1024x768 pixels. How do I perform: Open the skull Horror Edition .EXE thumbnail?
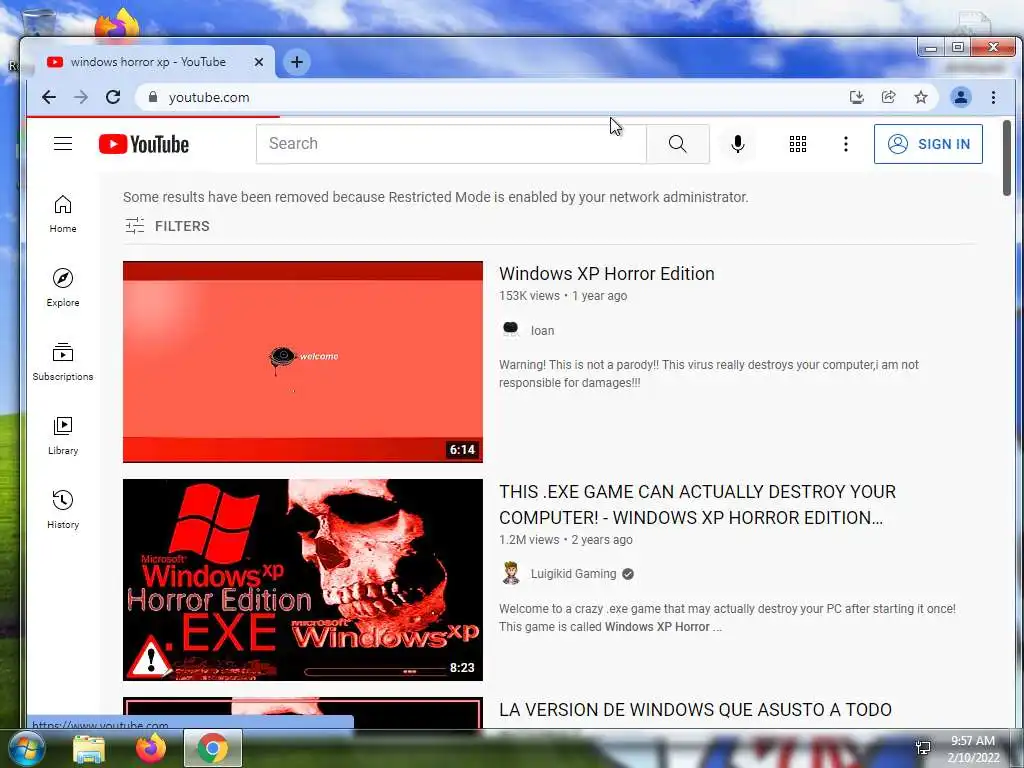(x=303, y=580)
